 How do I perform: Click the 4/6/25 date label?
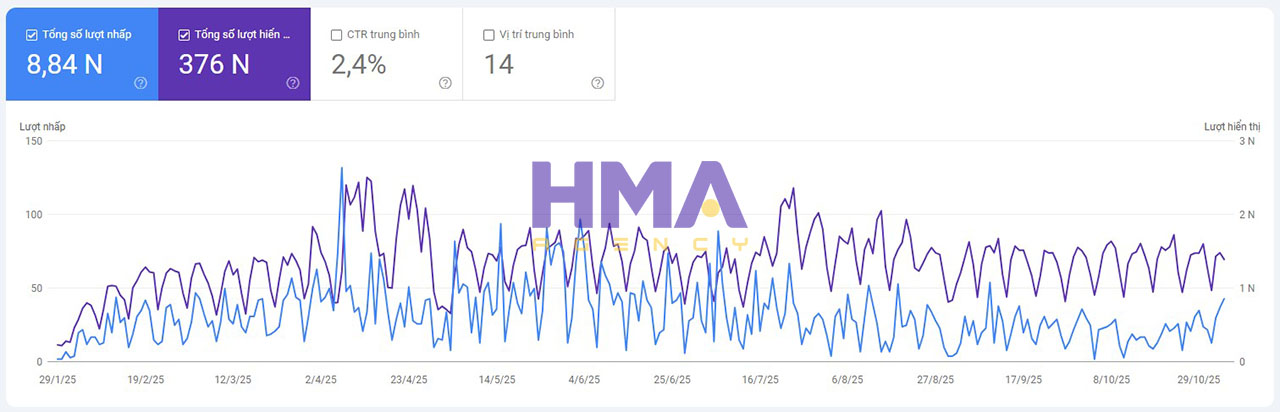point(584,380)
